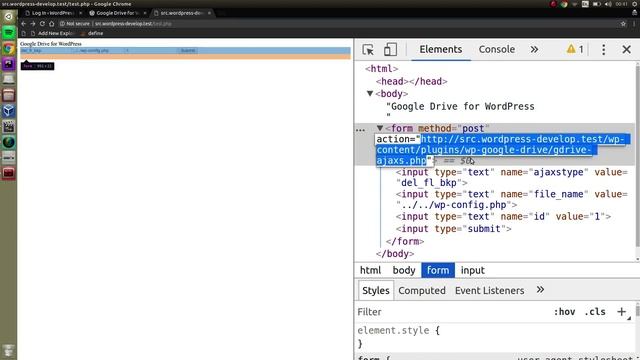
Task: Toggle the device toolbar icon in DevTools
Action: [x=390, y=49]
